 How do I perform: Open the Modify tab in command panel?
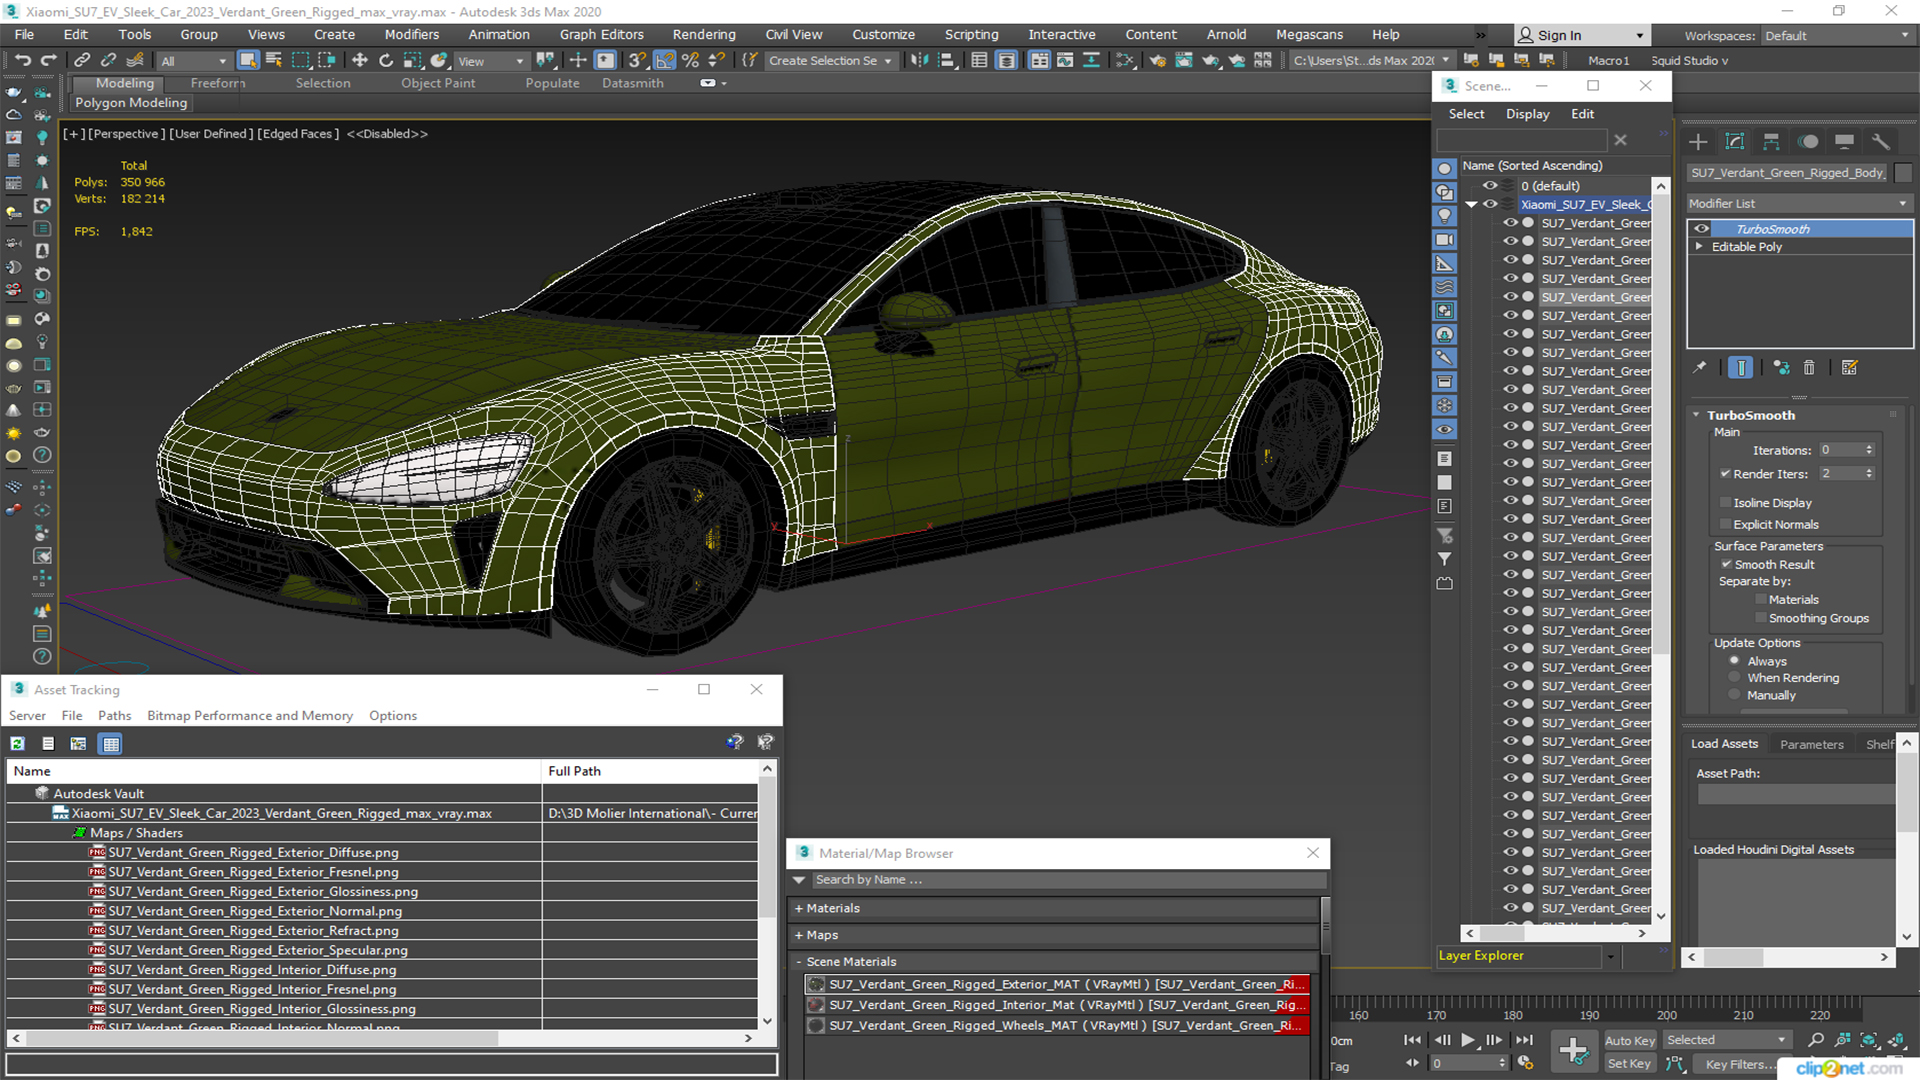[x=1735, y=141]
